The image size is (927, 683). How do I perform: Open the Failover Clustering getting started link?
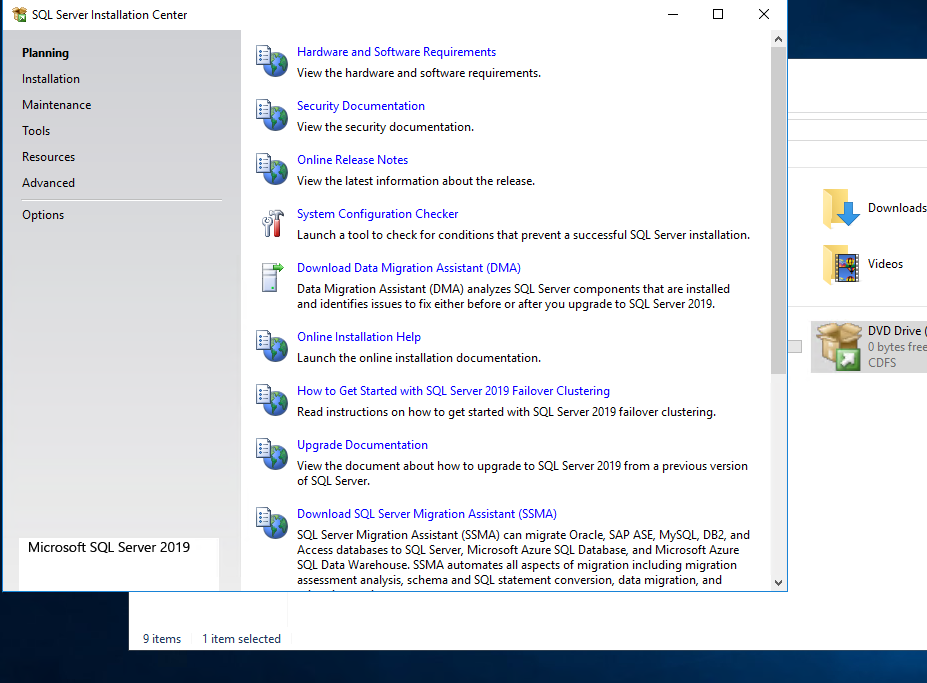click(453, 391)
